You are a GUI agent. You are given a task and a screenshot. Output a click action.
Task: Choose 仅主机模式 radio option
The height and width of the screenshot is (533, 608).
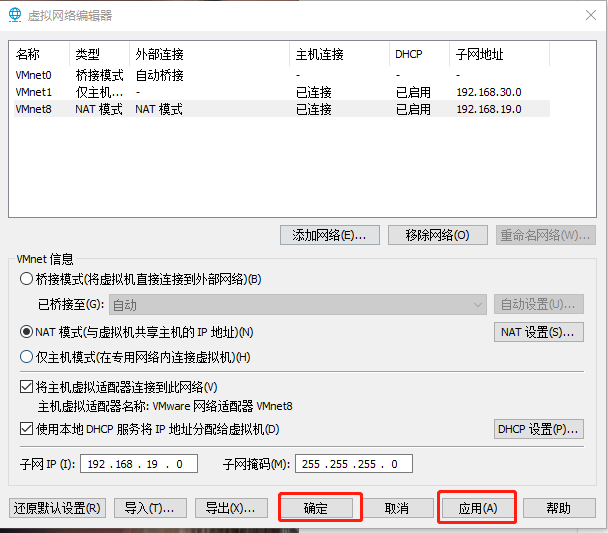click(x=27, y=357)
